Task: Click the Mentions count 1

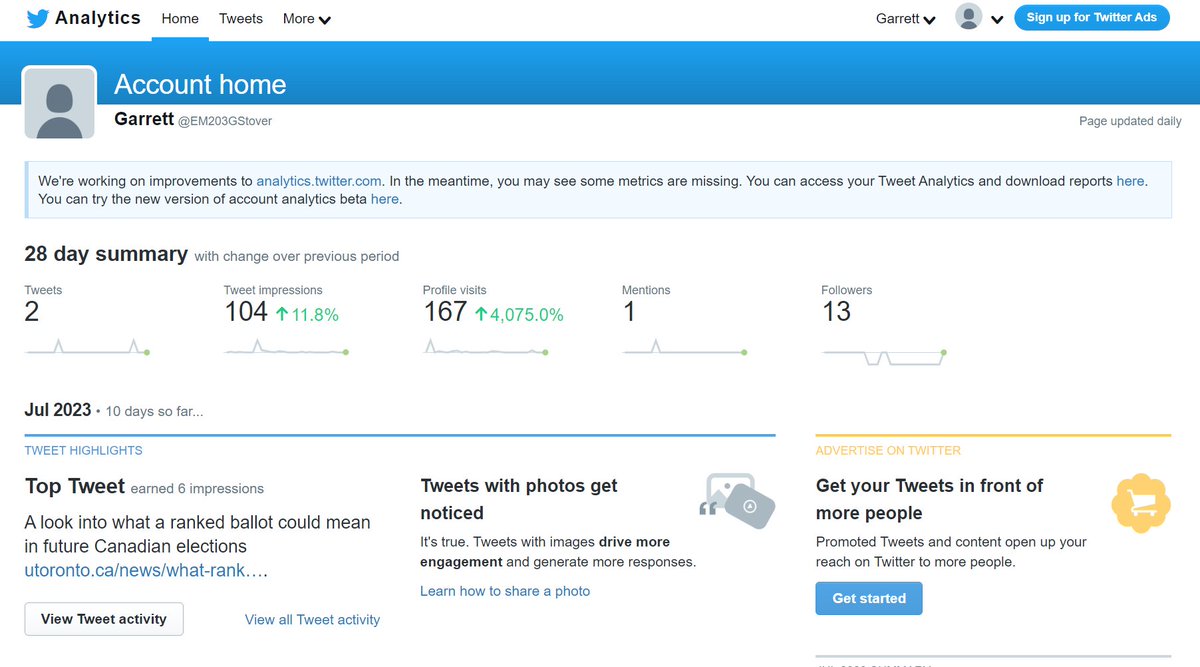Action: tap(629, 312)
